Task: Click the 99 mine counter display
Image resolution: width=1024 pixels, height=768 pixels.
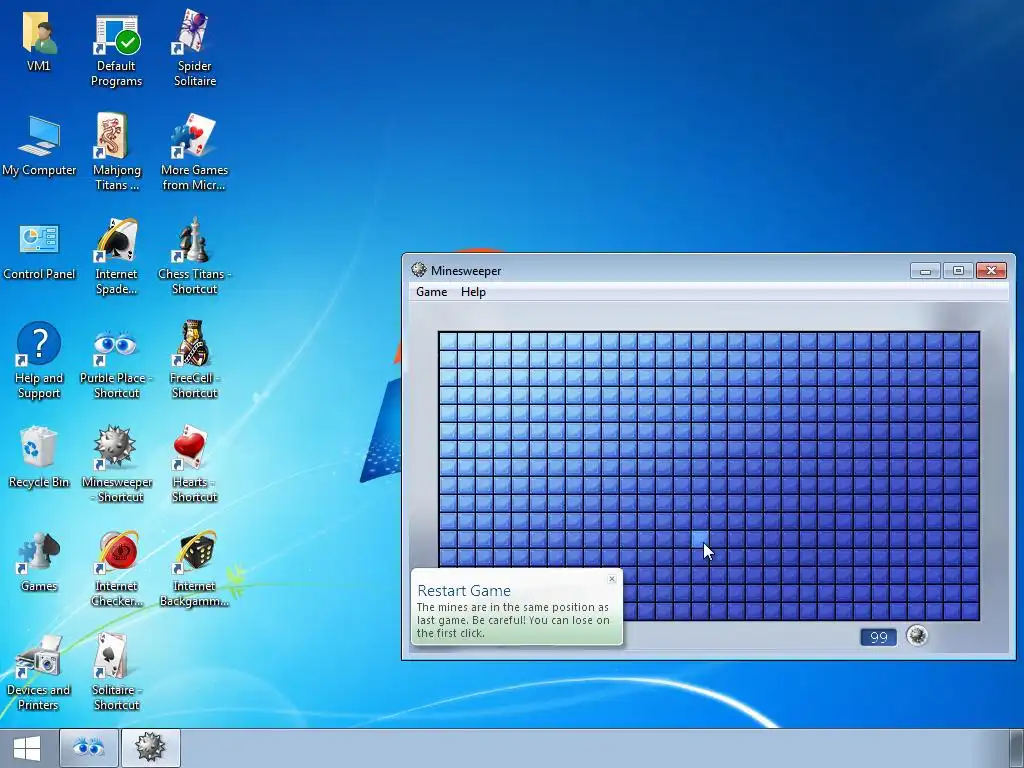Action: coord(879,637)
